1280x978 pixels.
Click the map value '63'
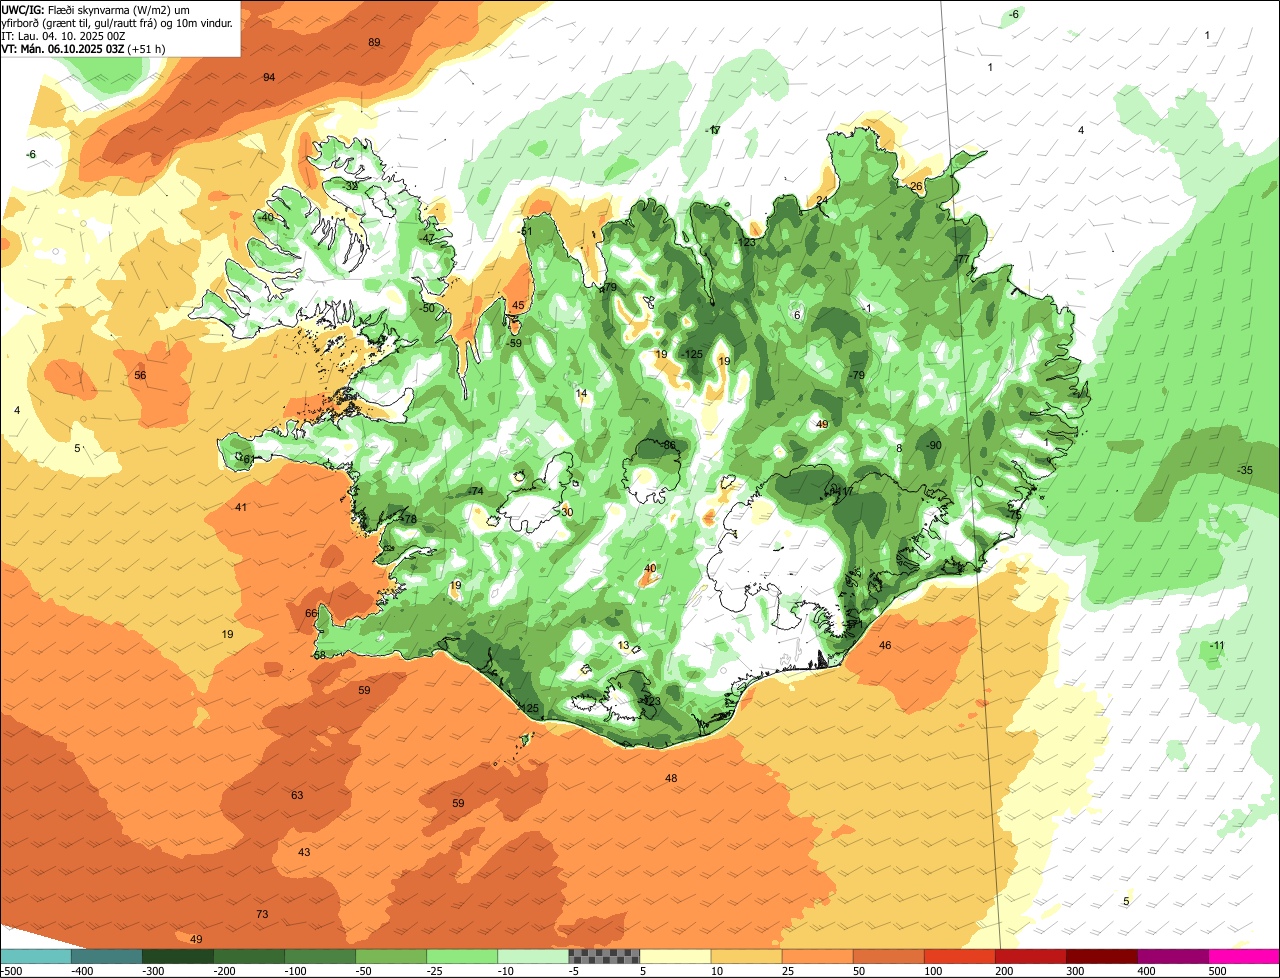pos(297,795)
